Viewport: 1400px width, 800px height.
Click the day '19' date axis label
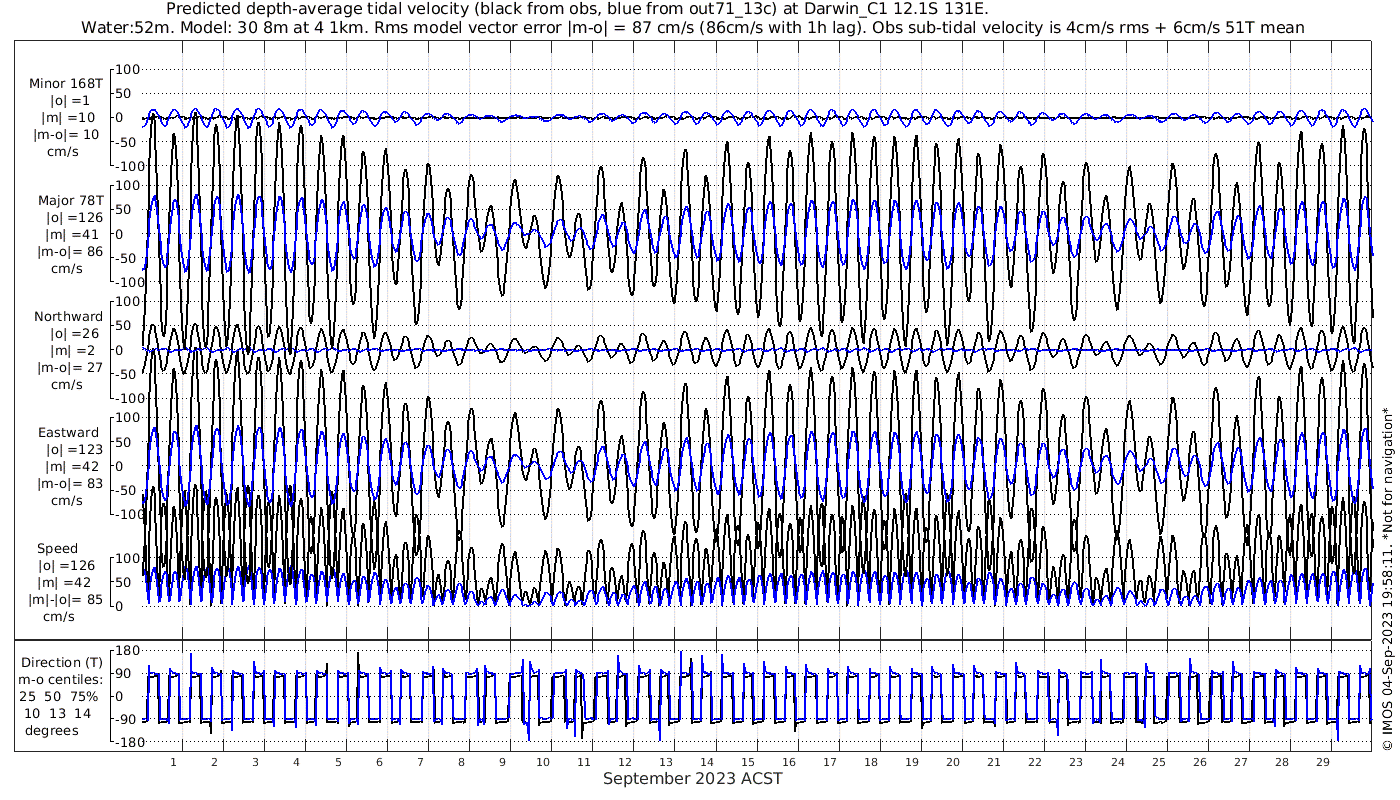(912, 762)
